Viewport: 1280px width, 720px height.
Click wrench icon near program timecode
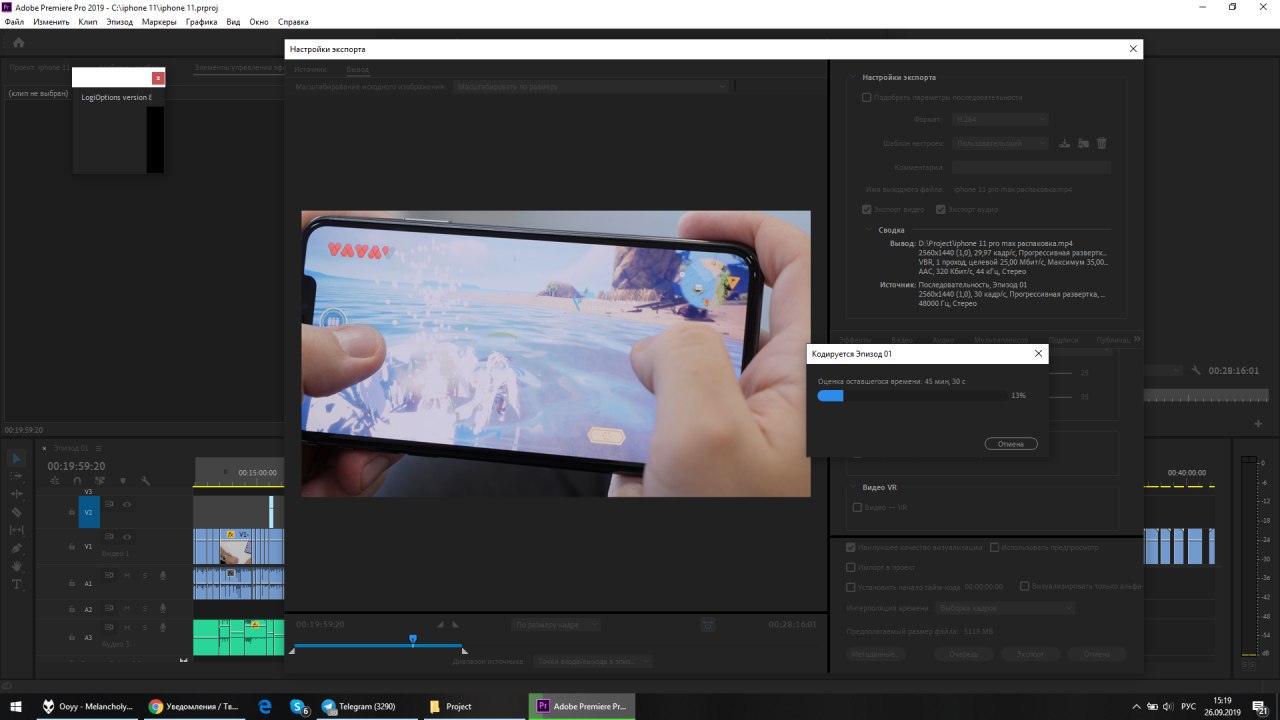pyautogui.click(x=1196, y=370)
